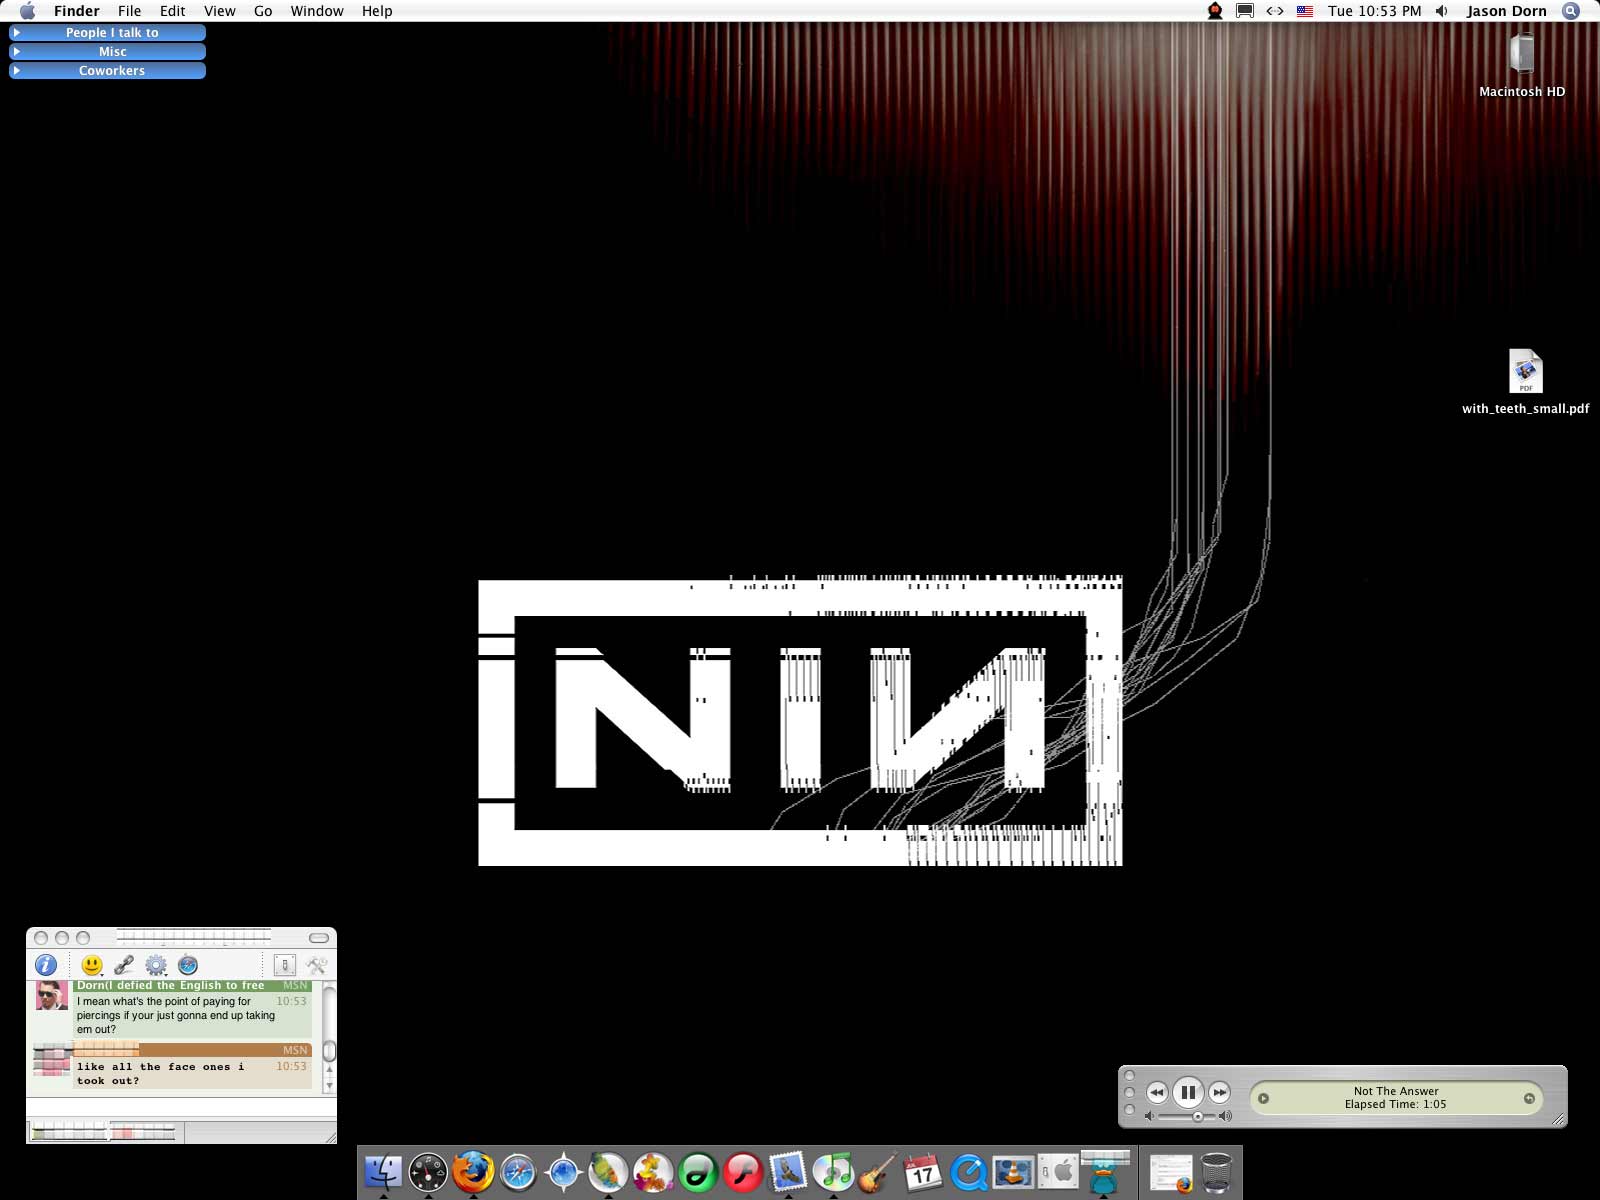The width and height of the screenshot is (1600, 1200).
Task: Pause the iTunes song
Action: pos(1188,1092)
